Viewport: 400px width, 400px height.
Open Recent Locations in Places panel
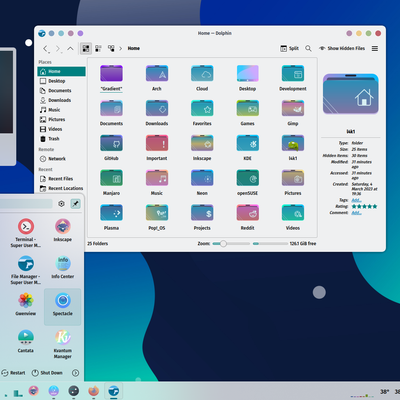point(61,188)
